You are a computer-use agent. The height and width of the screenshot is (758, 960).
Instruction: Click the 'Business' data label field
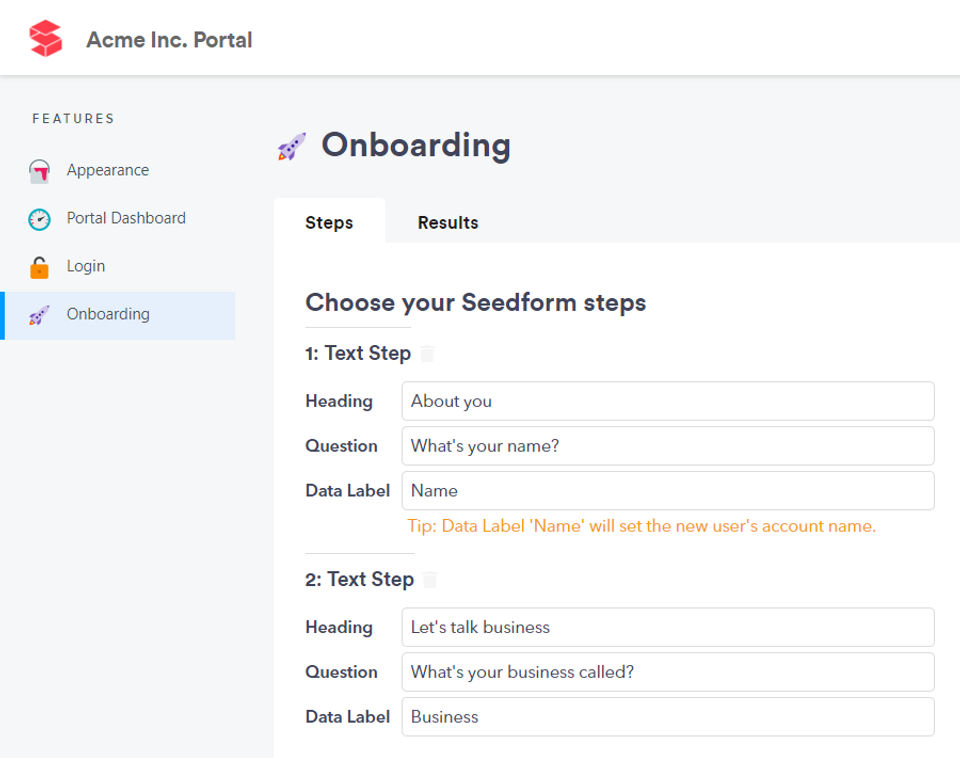tap(668, 716)
